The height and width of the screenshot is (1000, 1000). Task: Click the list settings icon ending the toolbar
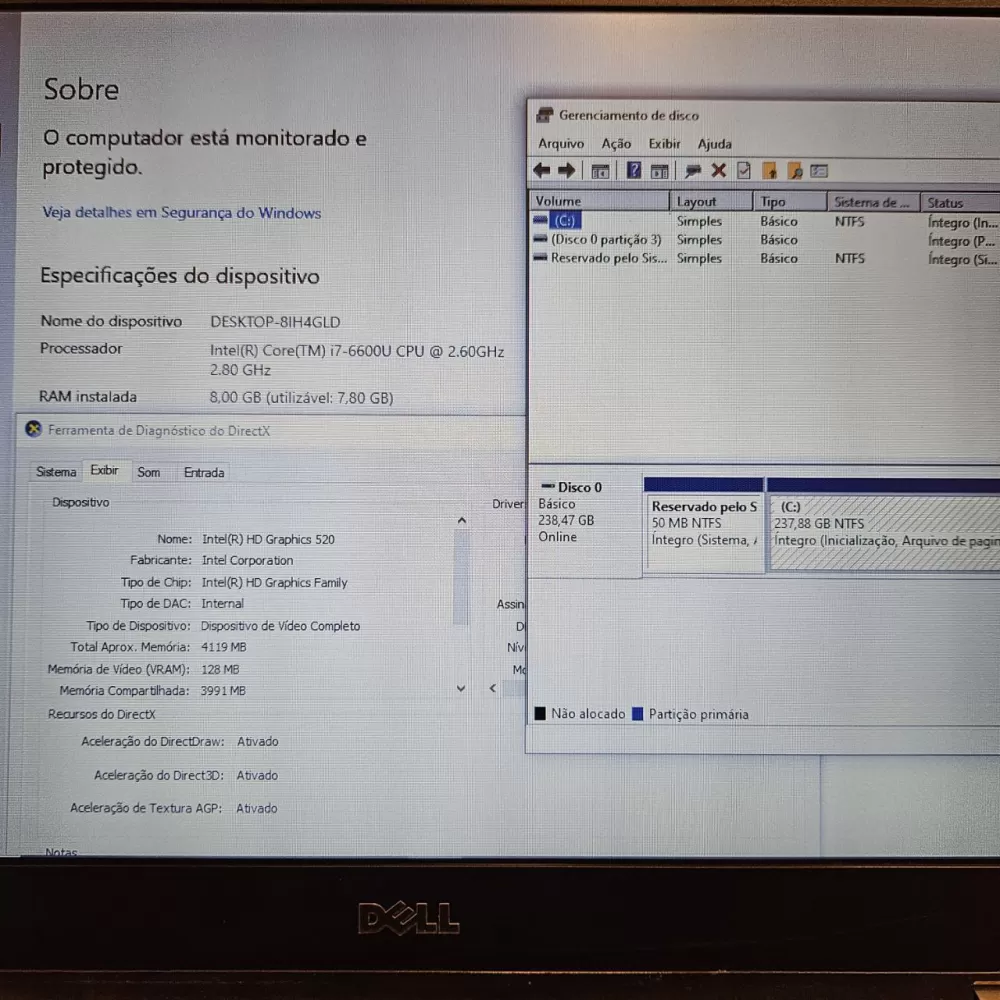(x=819, y=171)
